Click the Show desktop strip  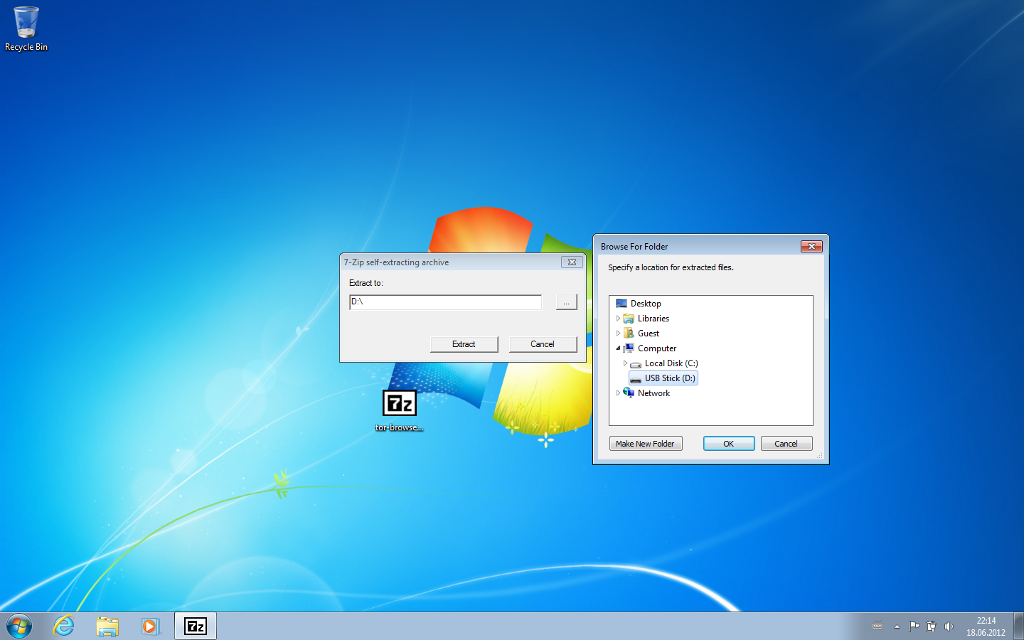tap(1018, 626)
